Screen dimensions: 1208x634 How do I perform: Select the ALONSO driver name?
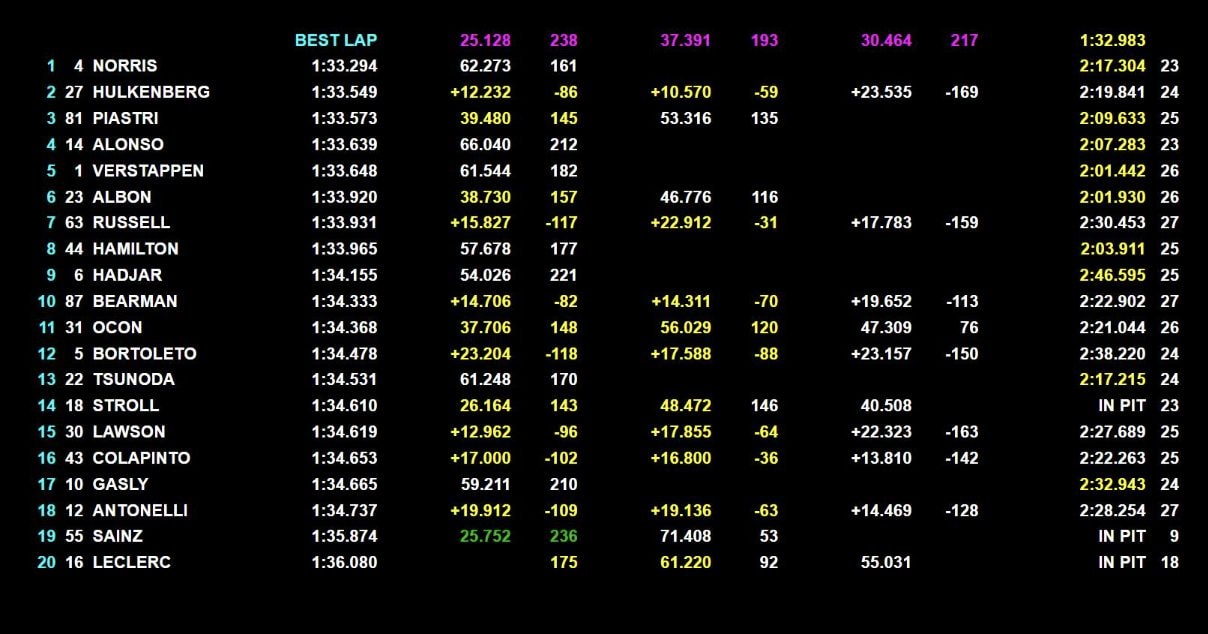tap(128, 145)
